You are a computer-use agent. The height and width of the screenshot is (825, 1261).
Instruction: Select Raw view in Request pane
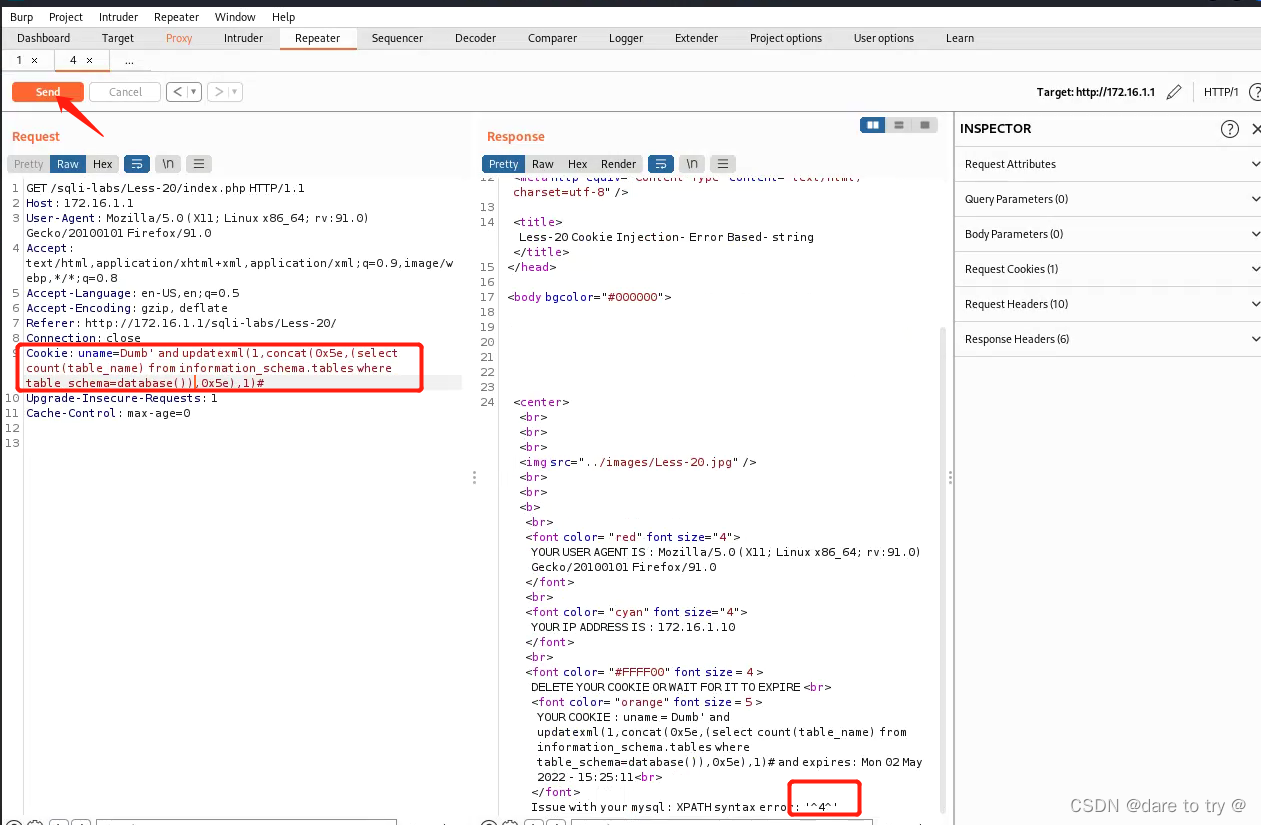click(68, 164)
